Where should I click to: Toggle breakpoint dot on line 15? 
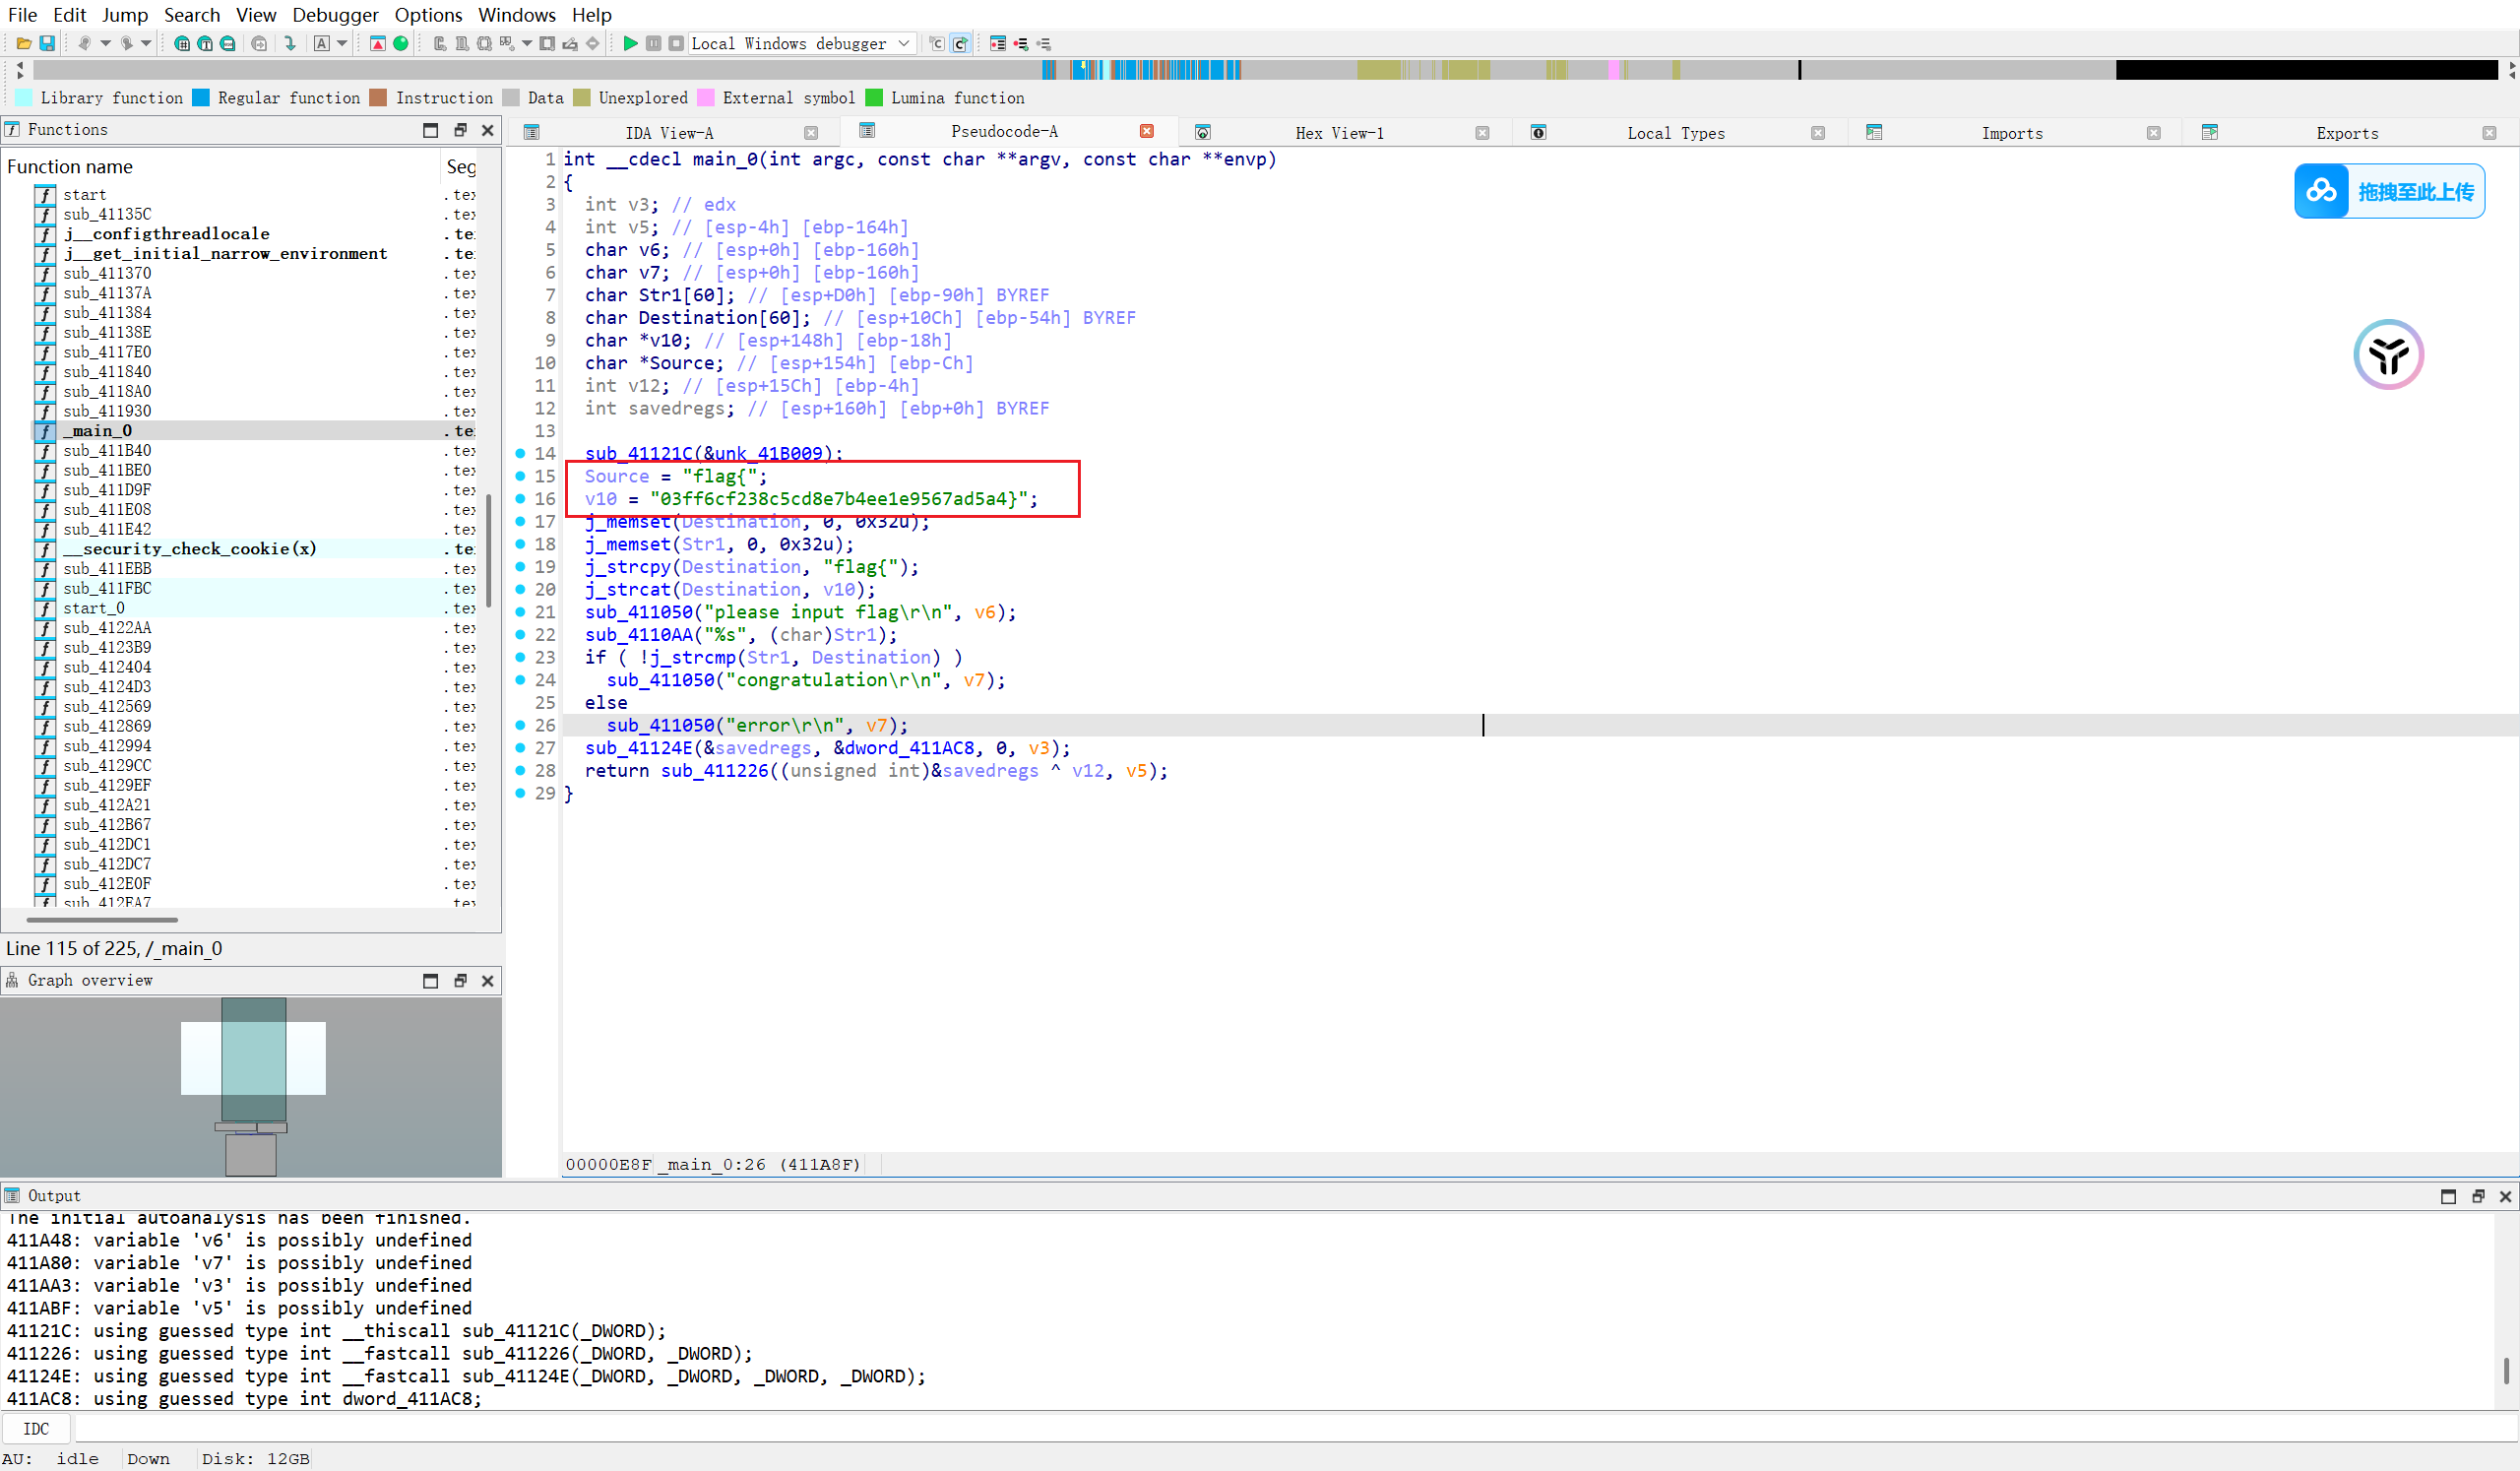coord(520,476)
